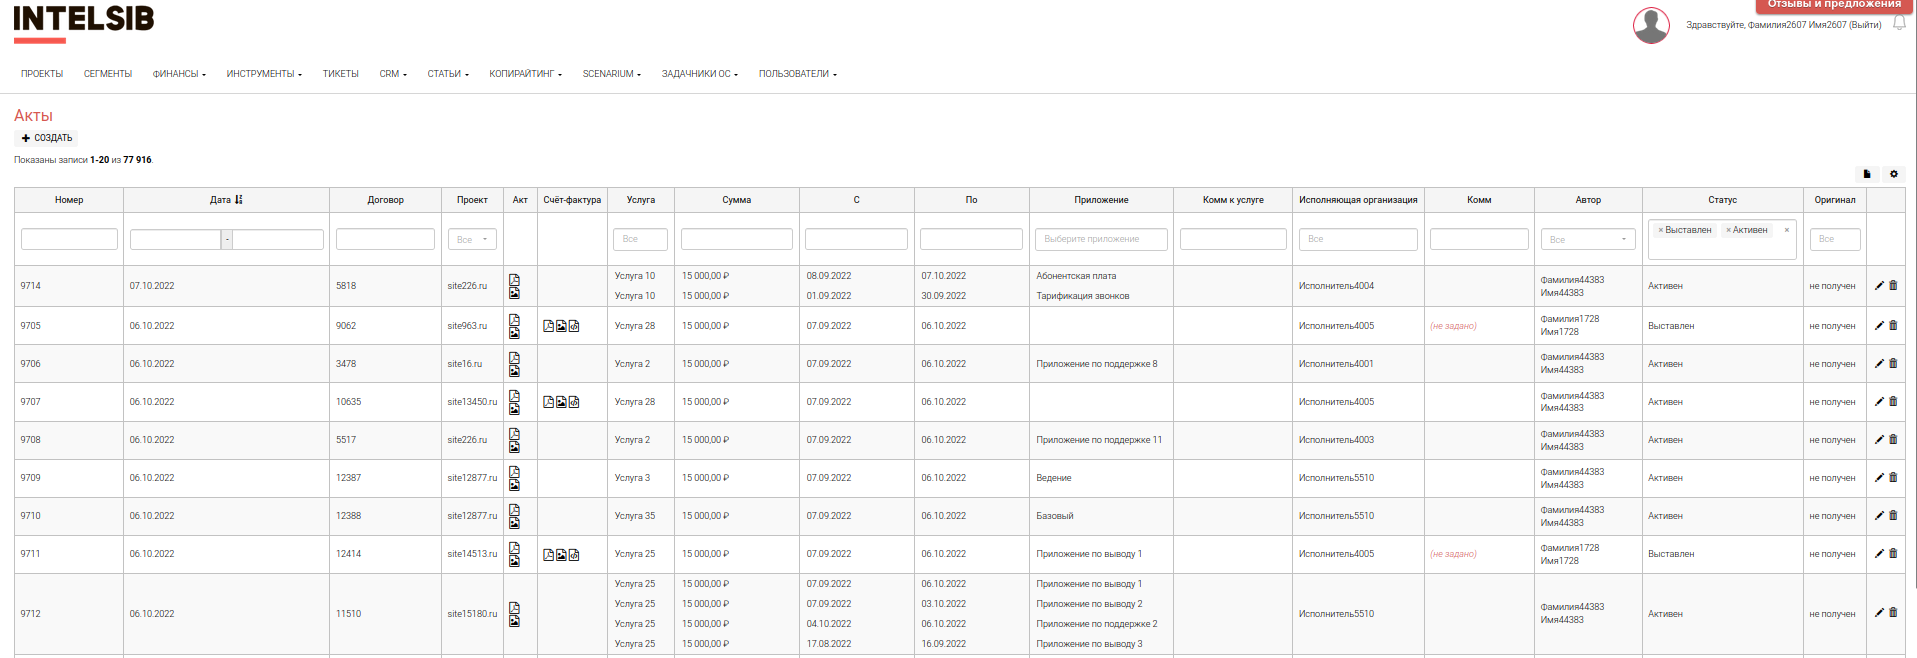Open the ТИКЕТЫ menu item

pyautogui.click(x=340, y=74)
